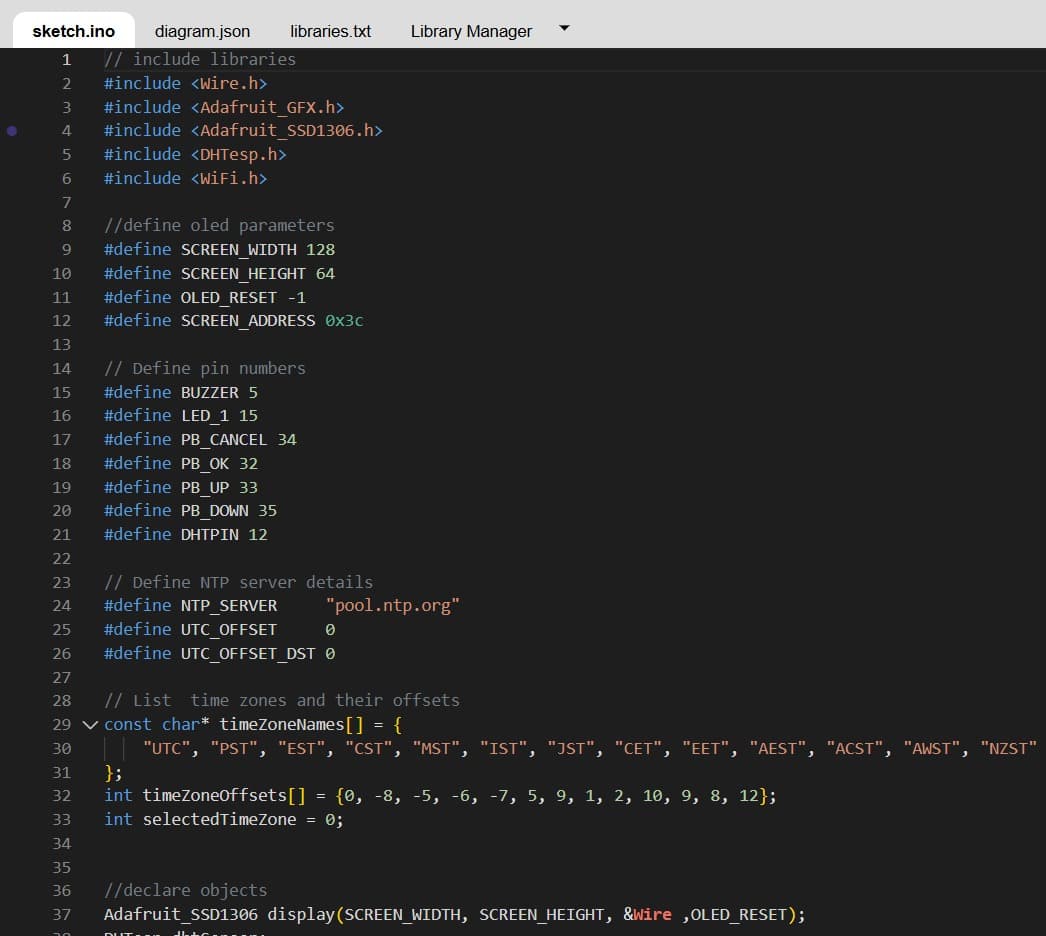This screenshot has width=1046, height=936.
Task: Click the hex value 0x3c
Action: point(344,321)
